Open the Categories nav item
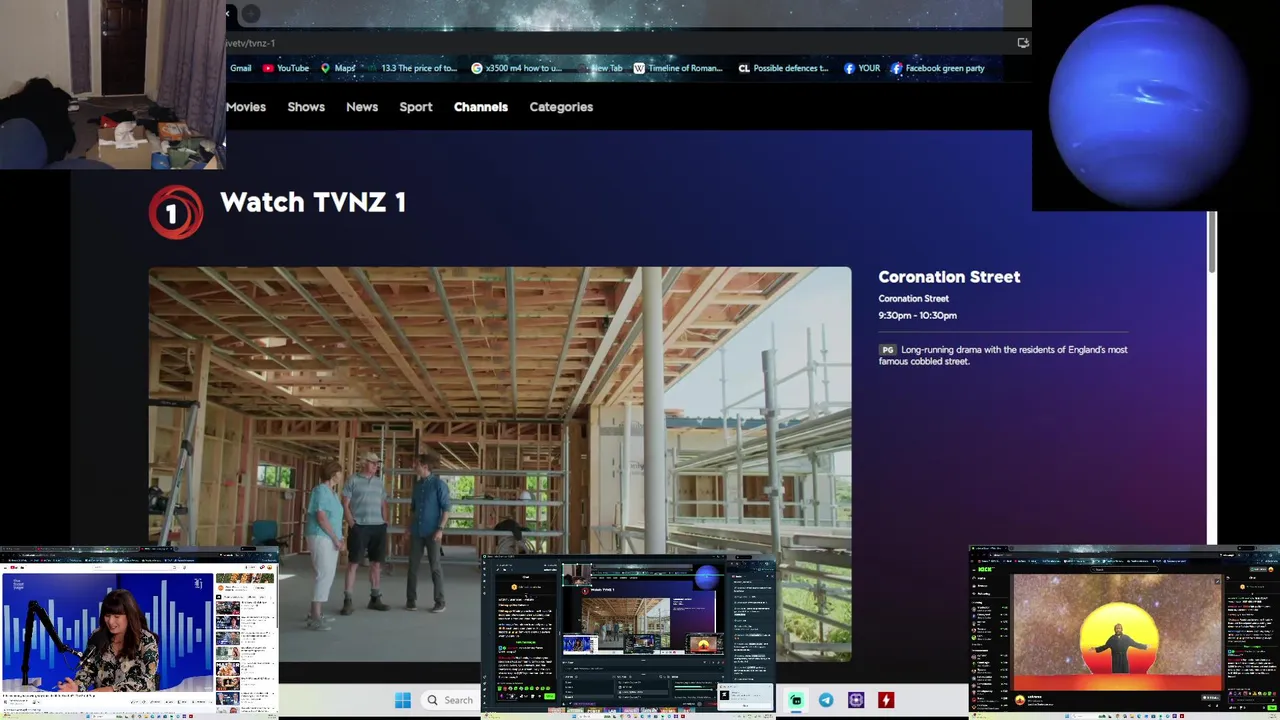This screenshot has height=720, width=1280. [x=561, y=107]
